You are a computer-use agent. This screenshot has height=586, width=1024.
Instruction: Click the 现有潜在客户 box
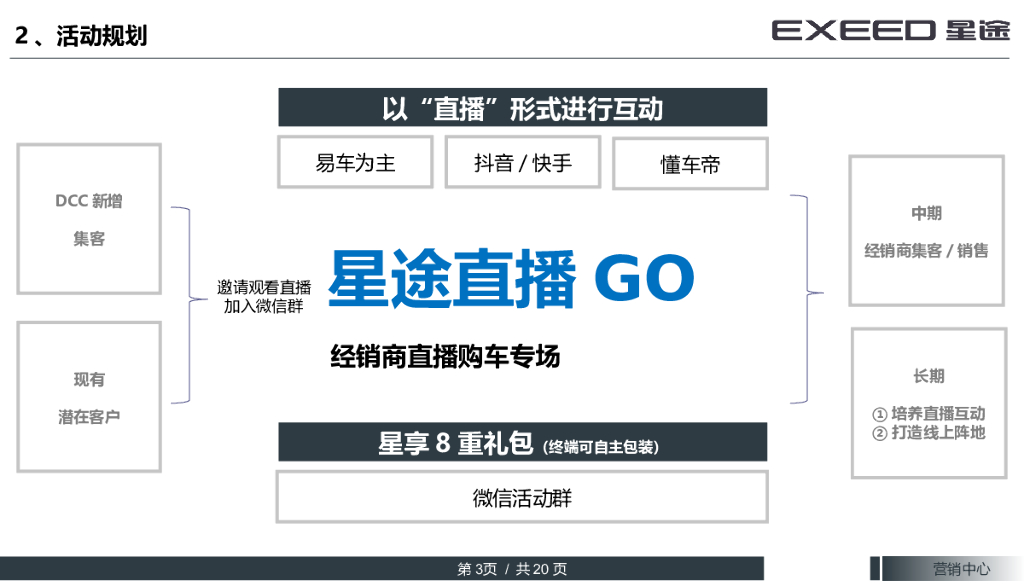pyautogui.click(x=89, y=397)
